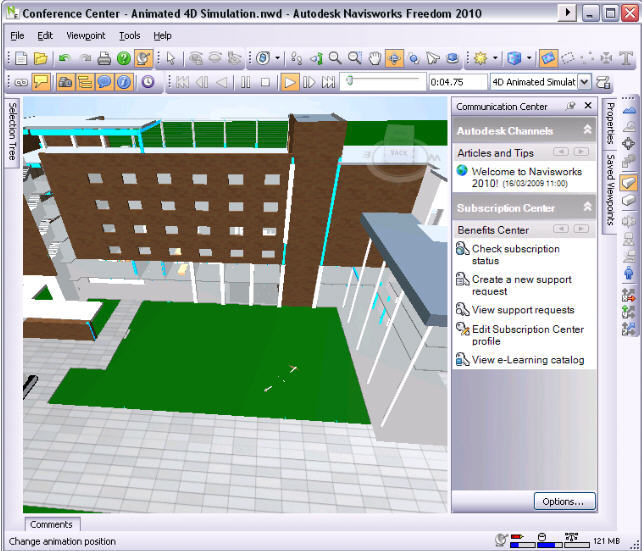Open View support requests link

click(x=523, y=309)
